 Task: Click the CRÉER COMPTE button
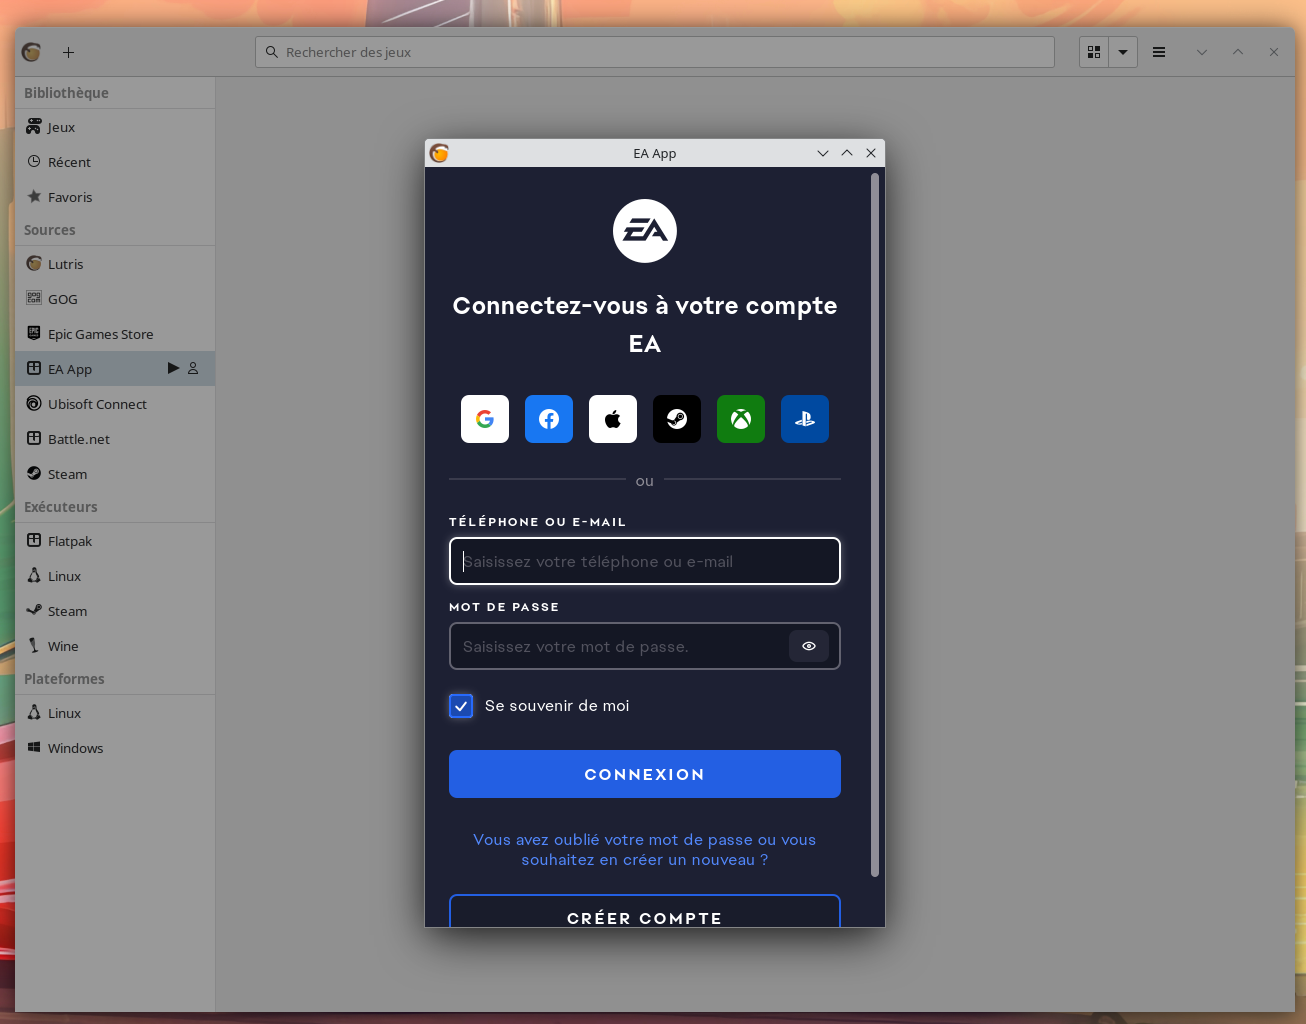[x=645, y=912]
